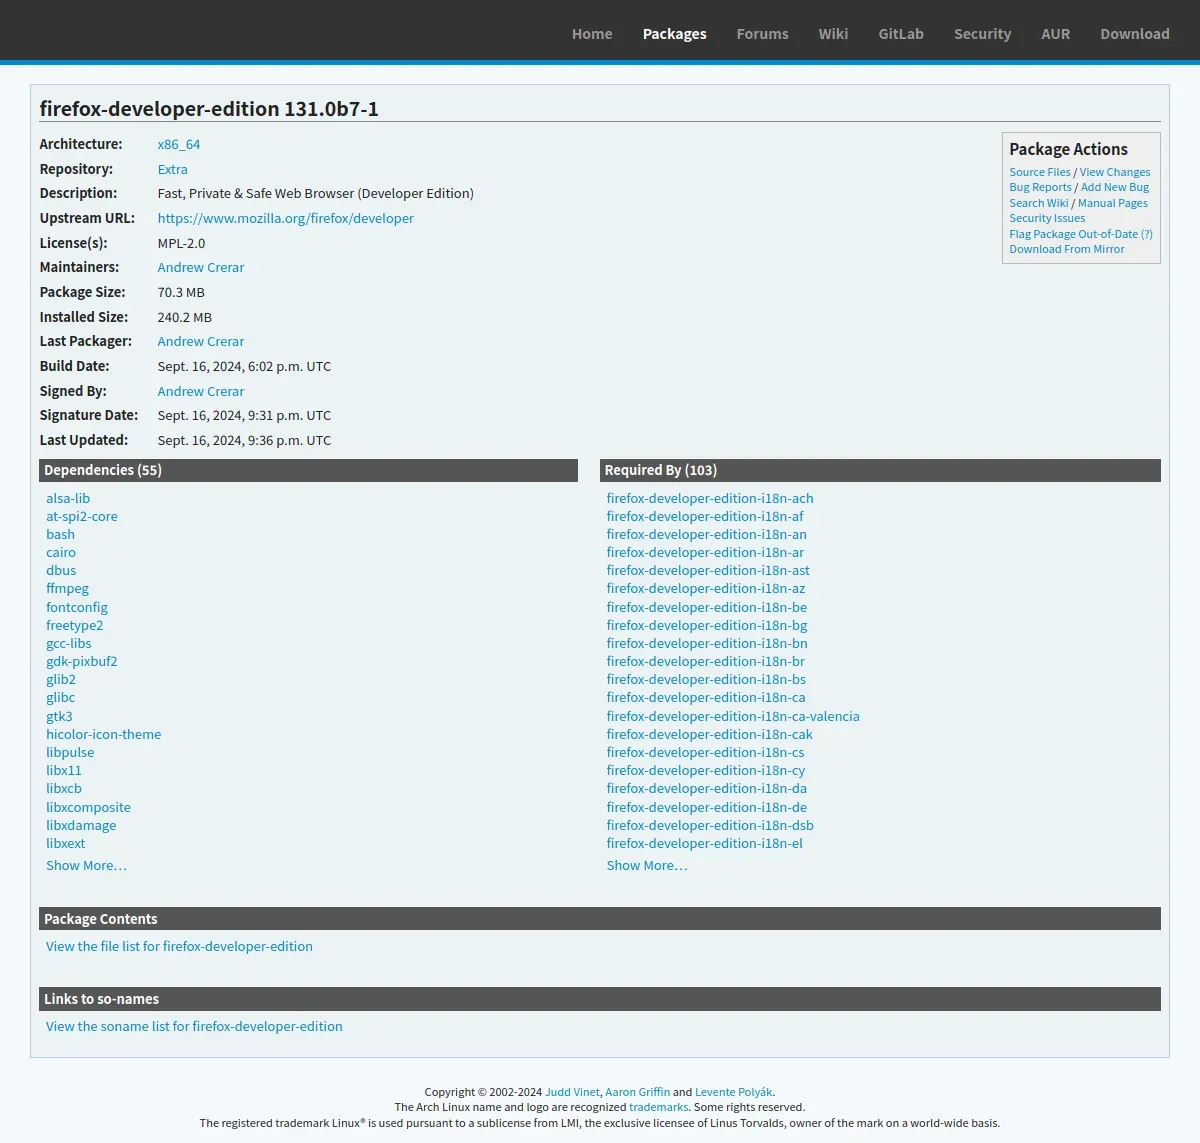Open the alsa-lib dependency
This screenshot has height=1143, width=1200.
coord(68,498)
